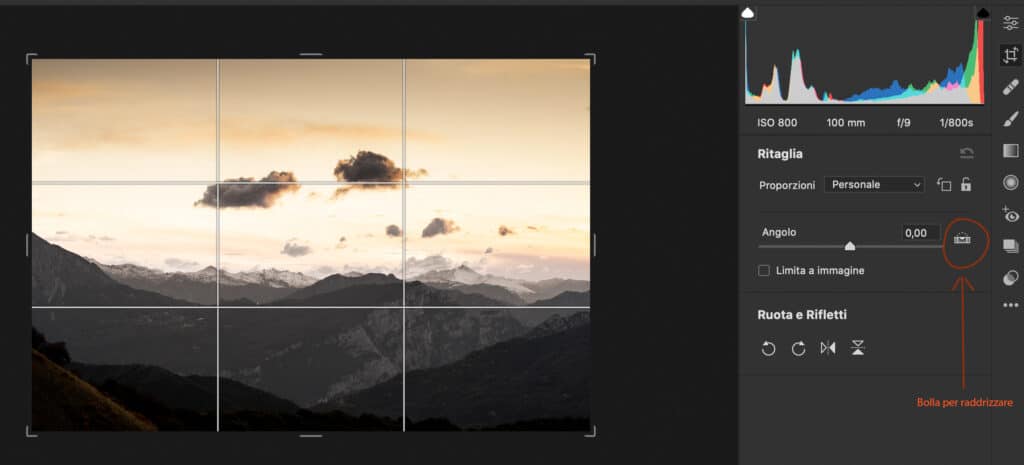1024x465 pixels.
Task: Toggle highlight clipping warning in histogram
Action: click(x=982, y=13)
